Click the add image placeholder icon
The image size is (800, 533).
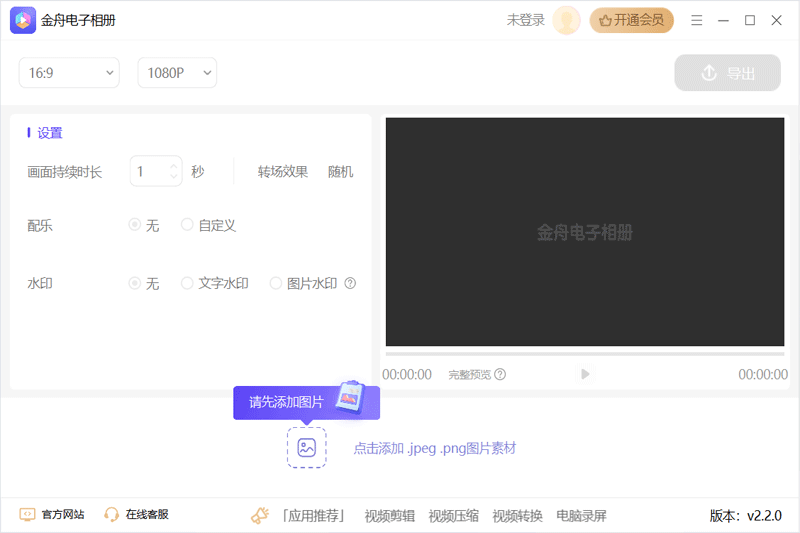306,448
